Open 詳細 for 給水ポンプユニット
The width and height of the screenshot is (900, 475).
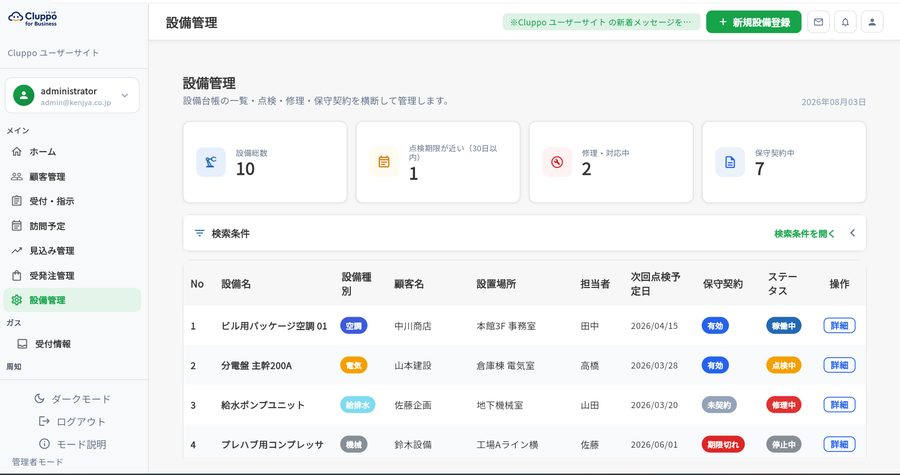[839, 404]
